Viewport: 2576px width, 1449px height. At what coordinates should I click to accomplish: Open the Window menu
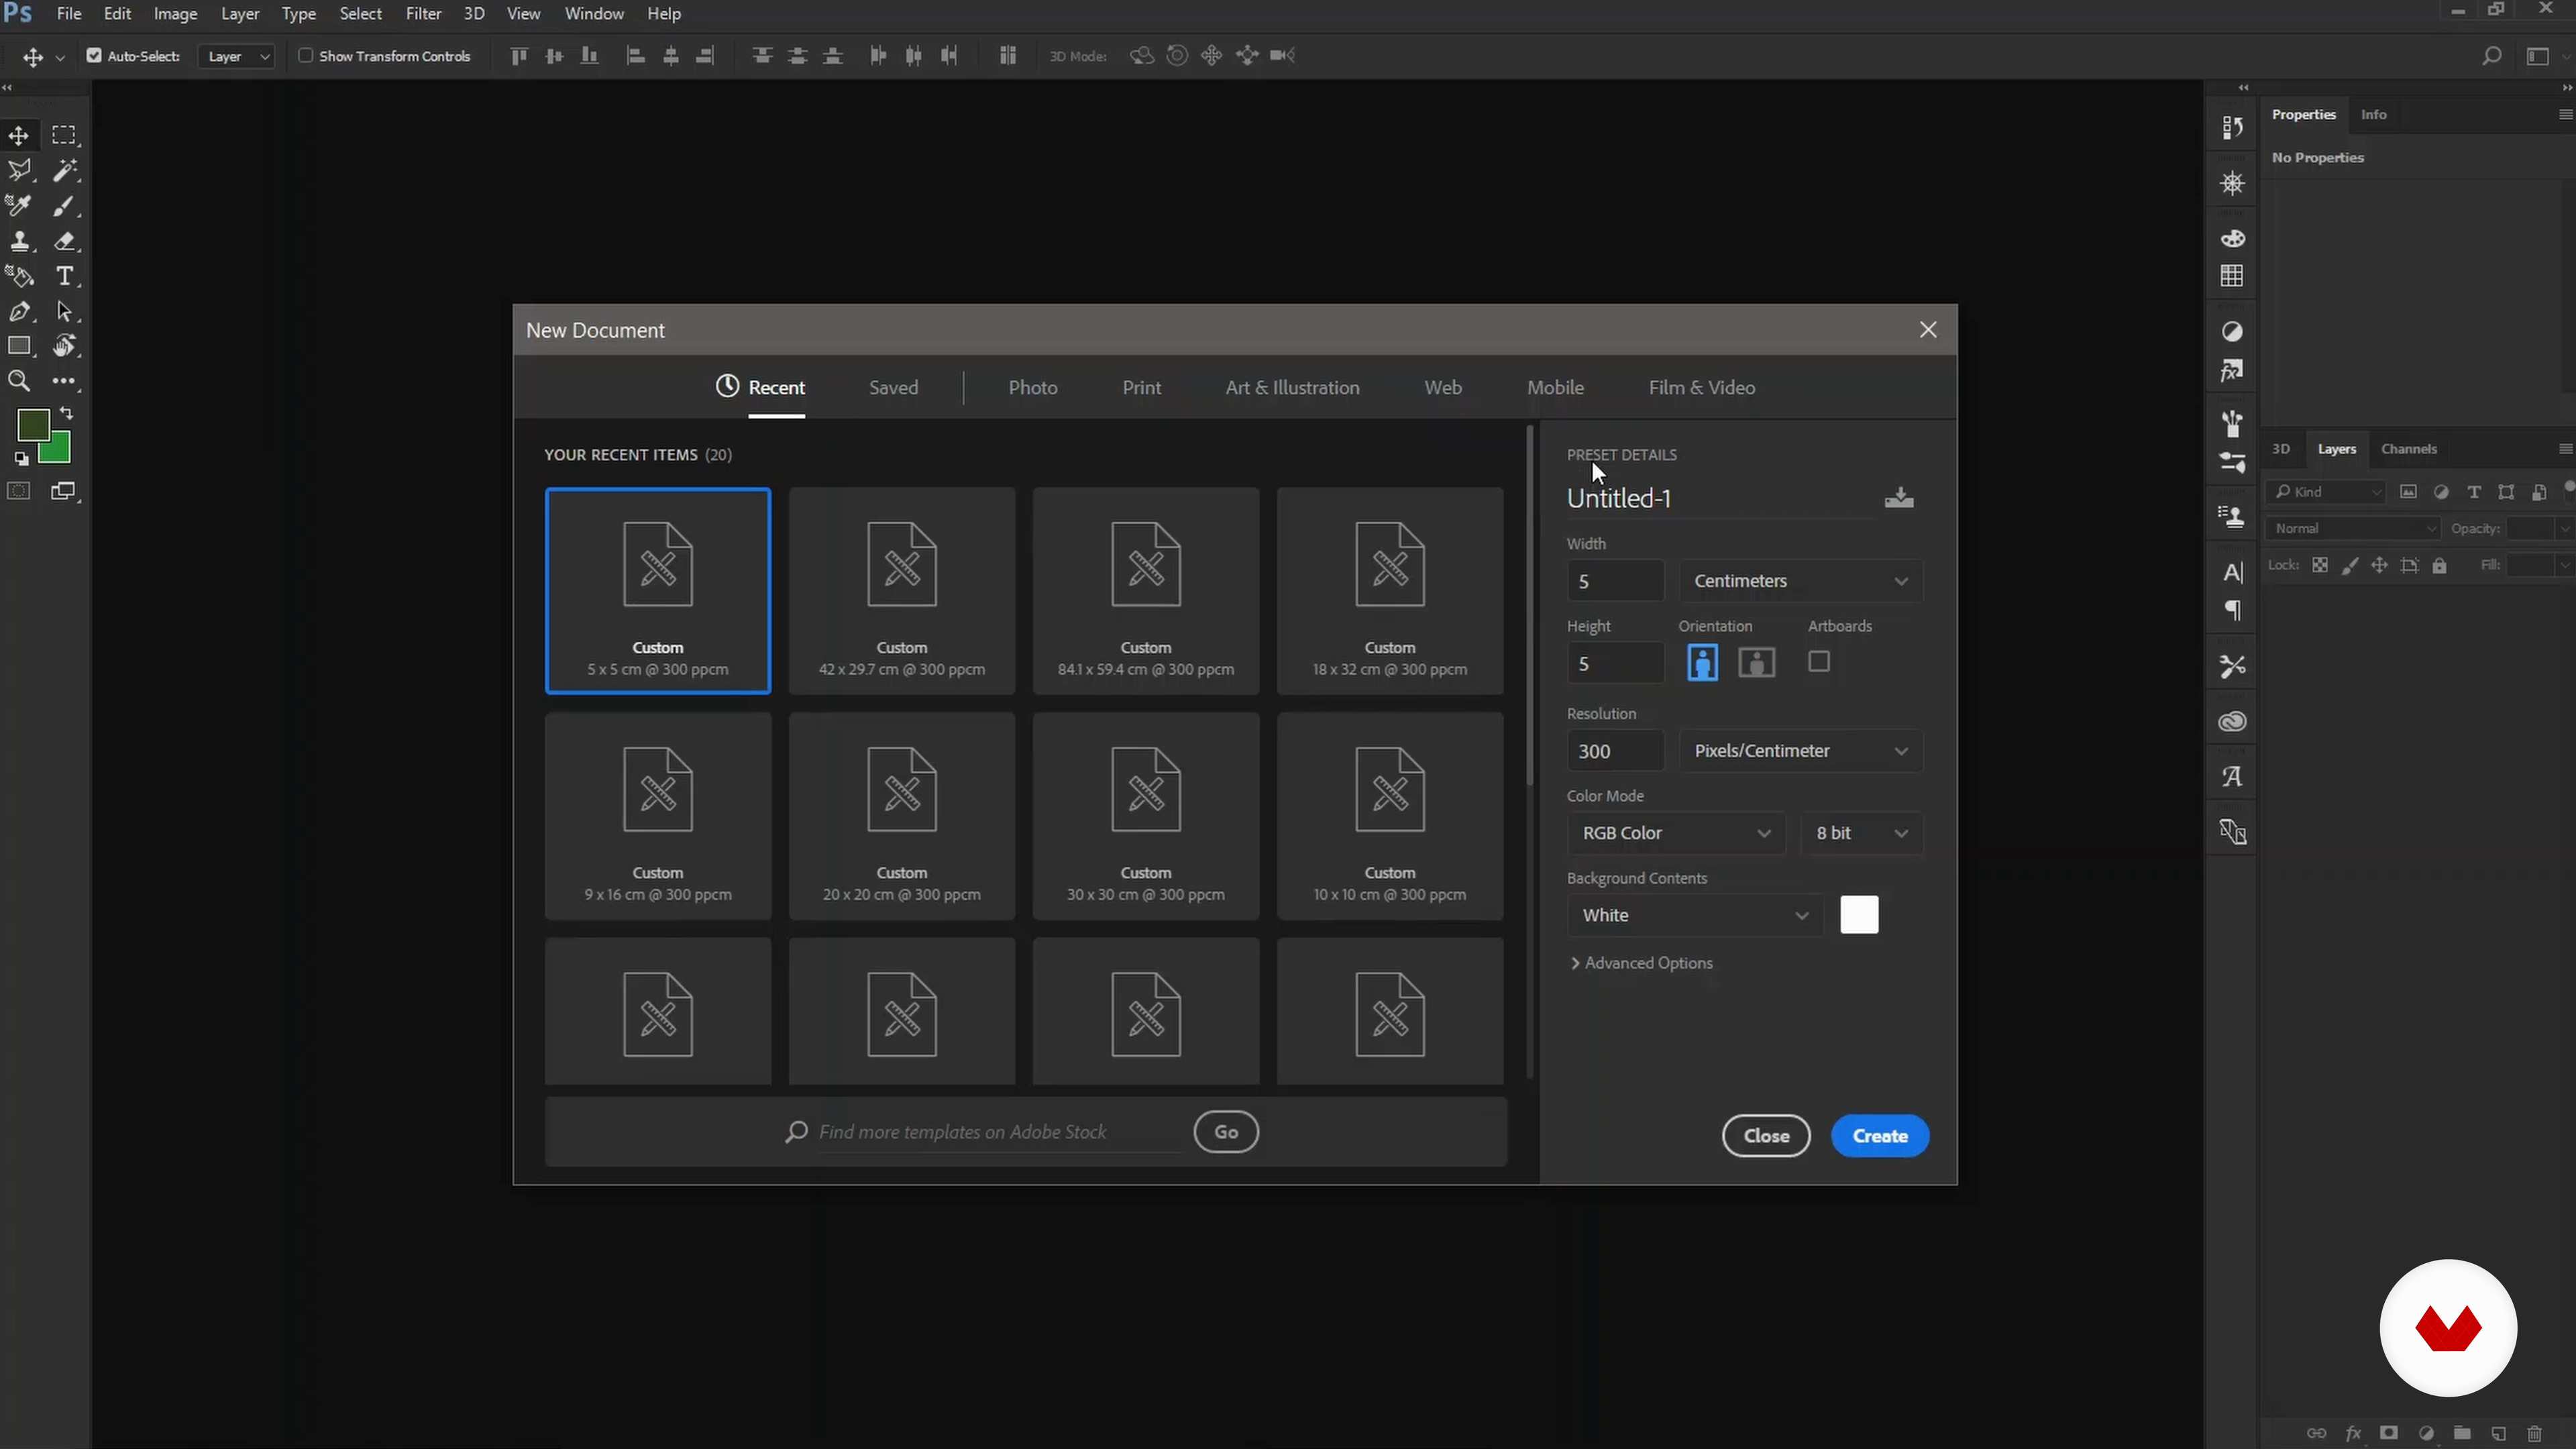pyautogui.click(x=594, y=14)
